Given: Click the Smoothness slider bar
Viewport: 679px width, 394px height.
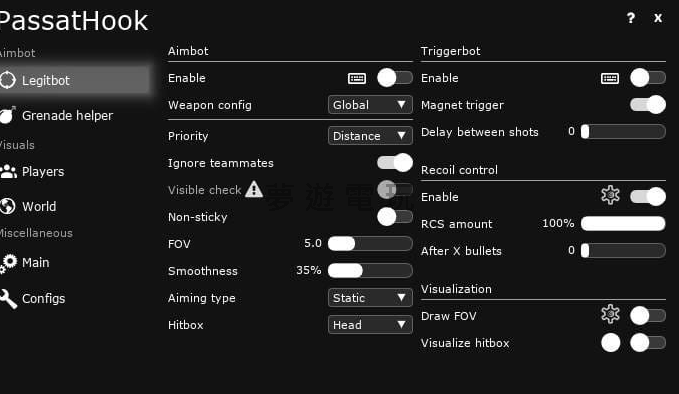Looking at the screenshot, I should [370, 271].
